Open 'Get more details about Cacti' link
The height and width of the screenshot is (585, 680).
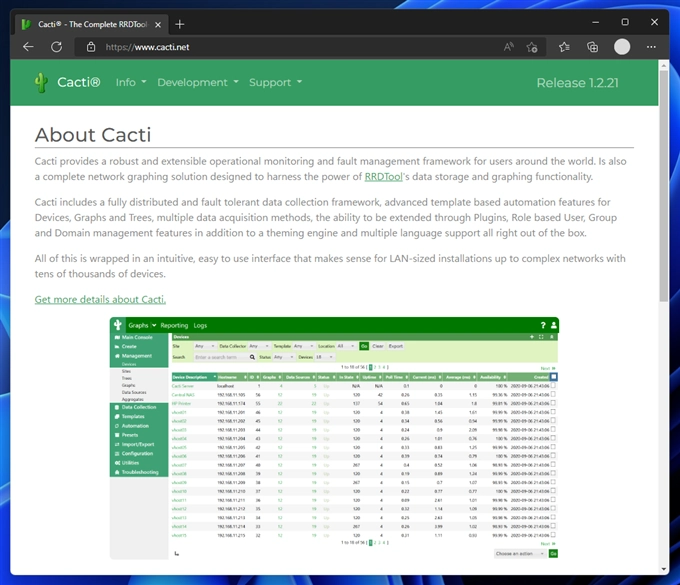point(100,300)
